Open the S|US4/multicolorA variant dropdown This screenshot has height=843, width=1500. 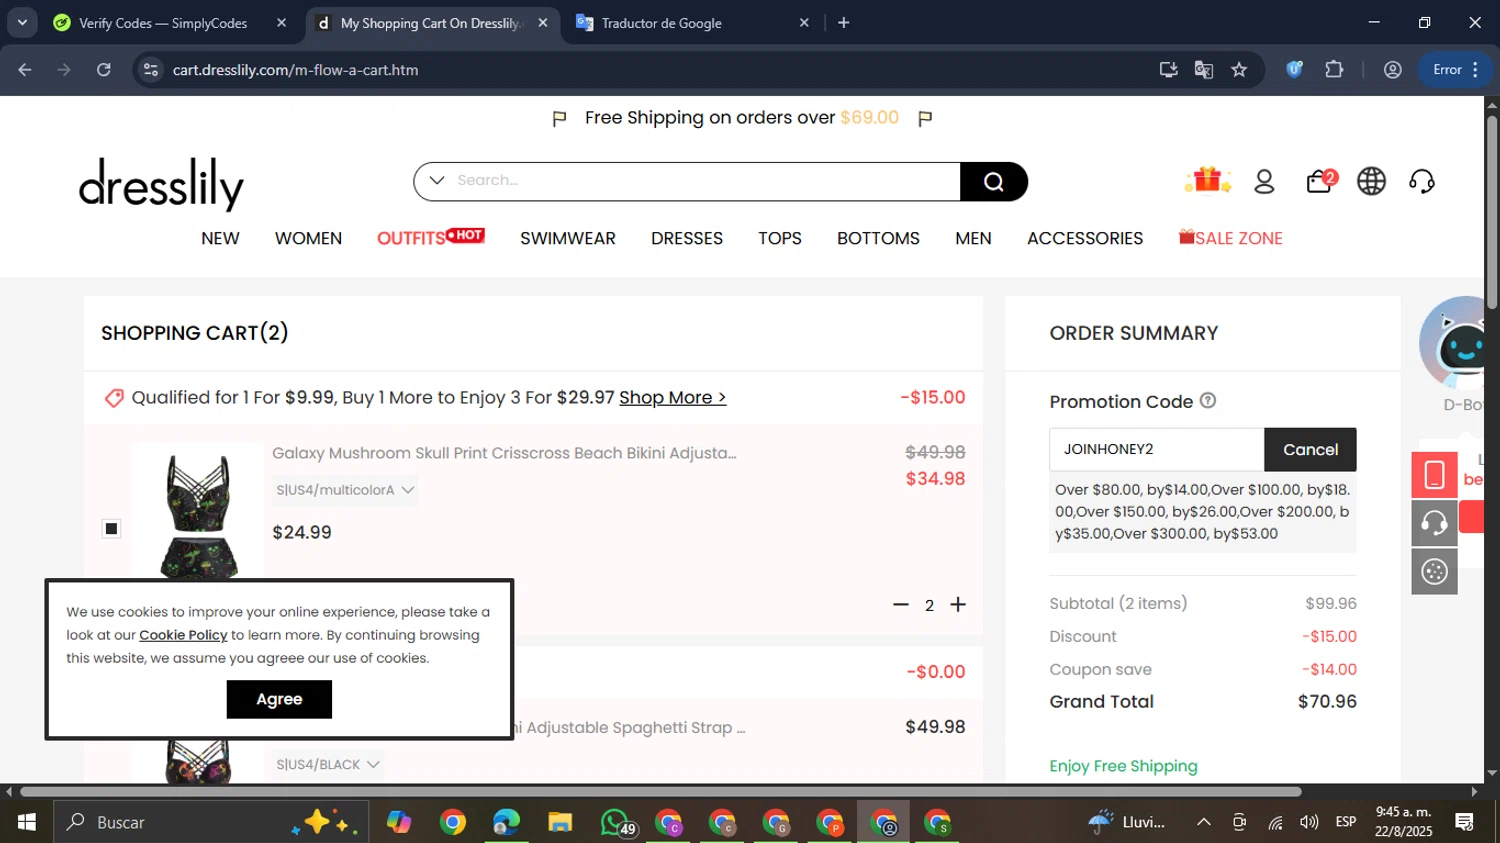tap(345, 490)
